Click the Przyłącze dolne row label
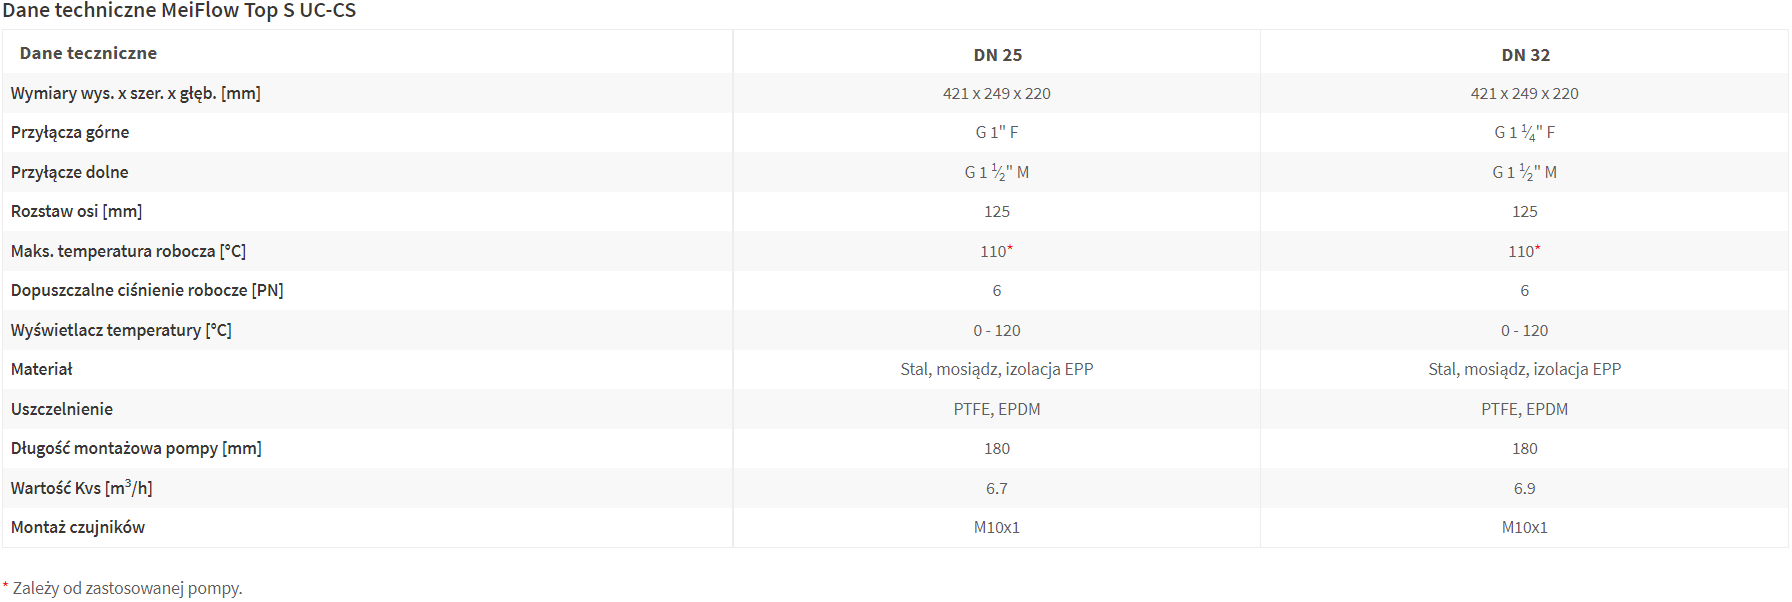 click(x=69, y=172)
